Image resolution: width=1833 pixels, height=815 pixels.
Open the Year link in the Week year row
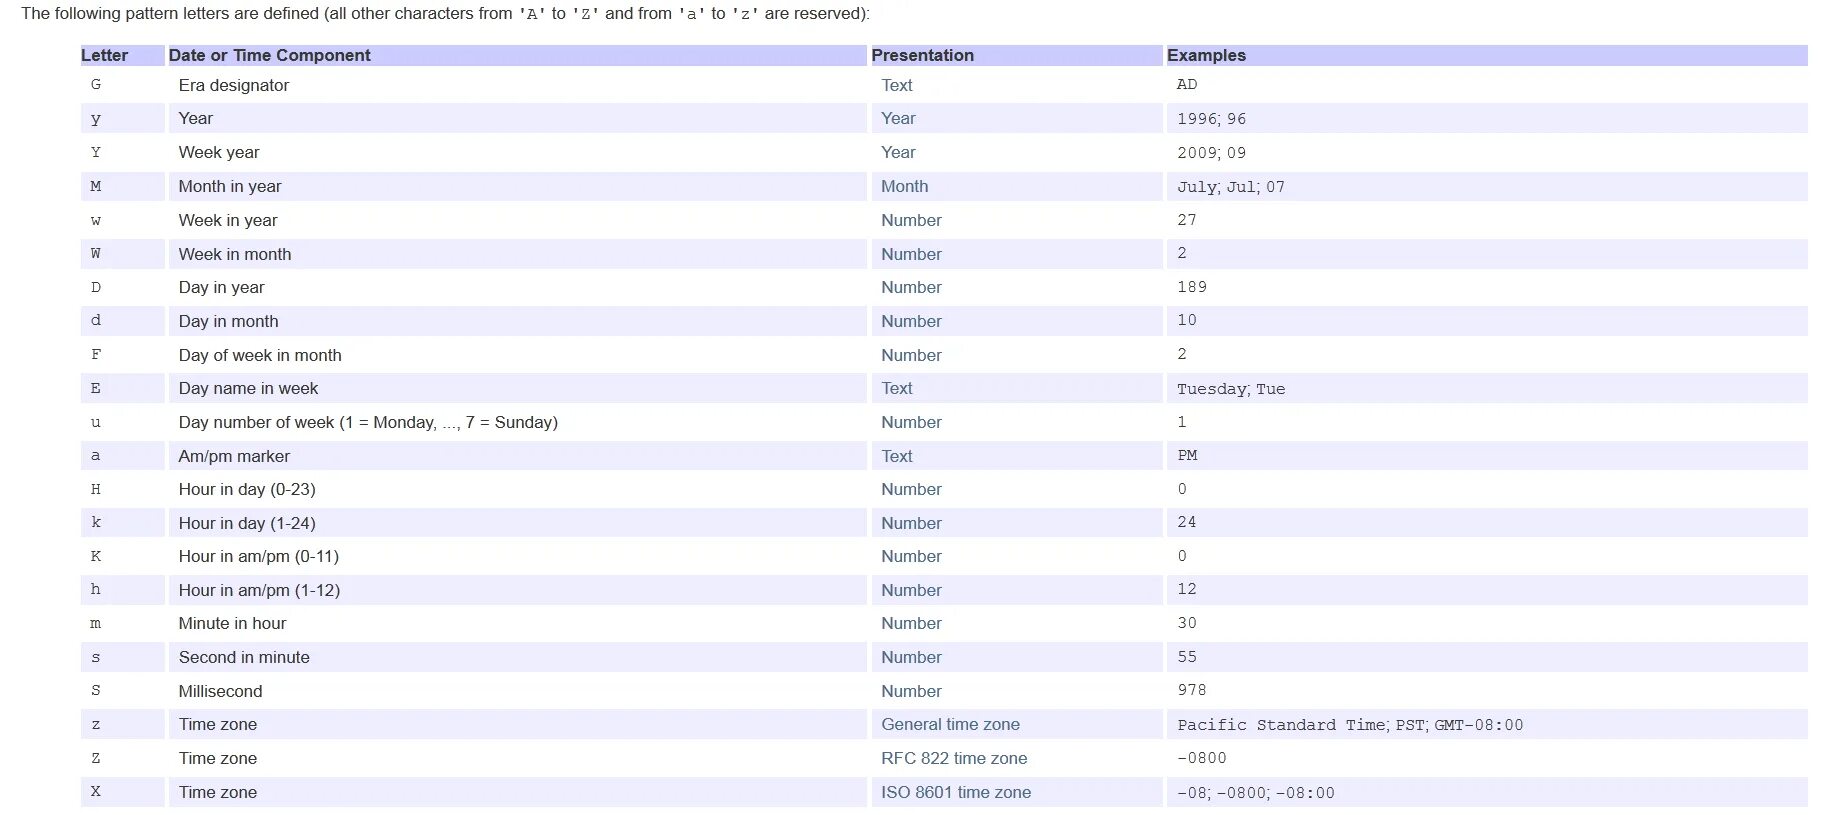898,152
